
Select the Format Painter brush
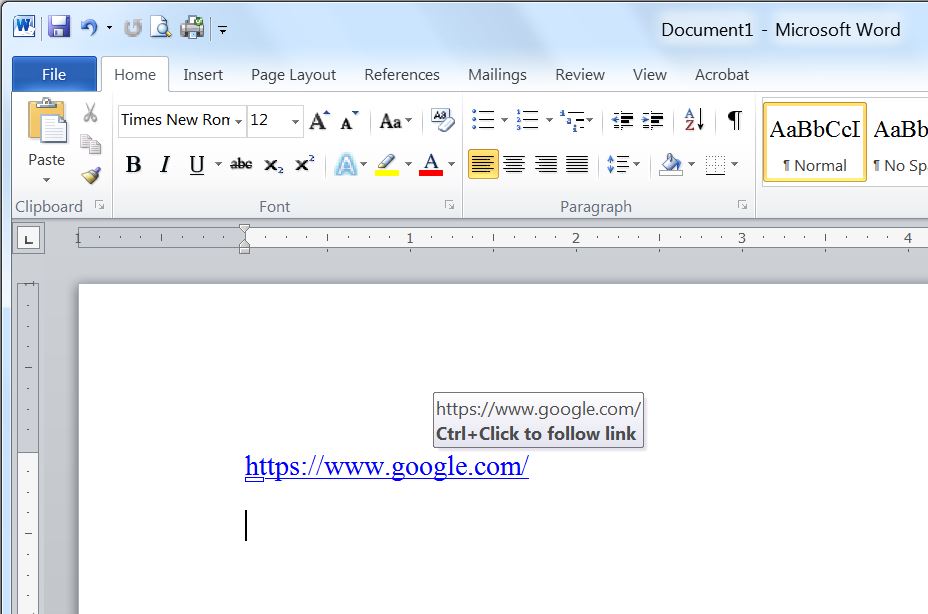tap(91, 175)
